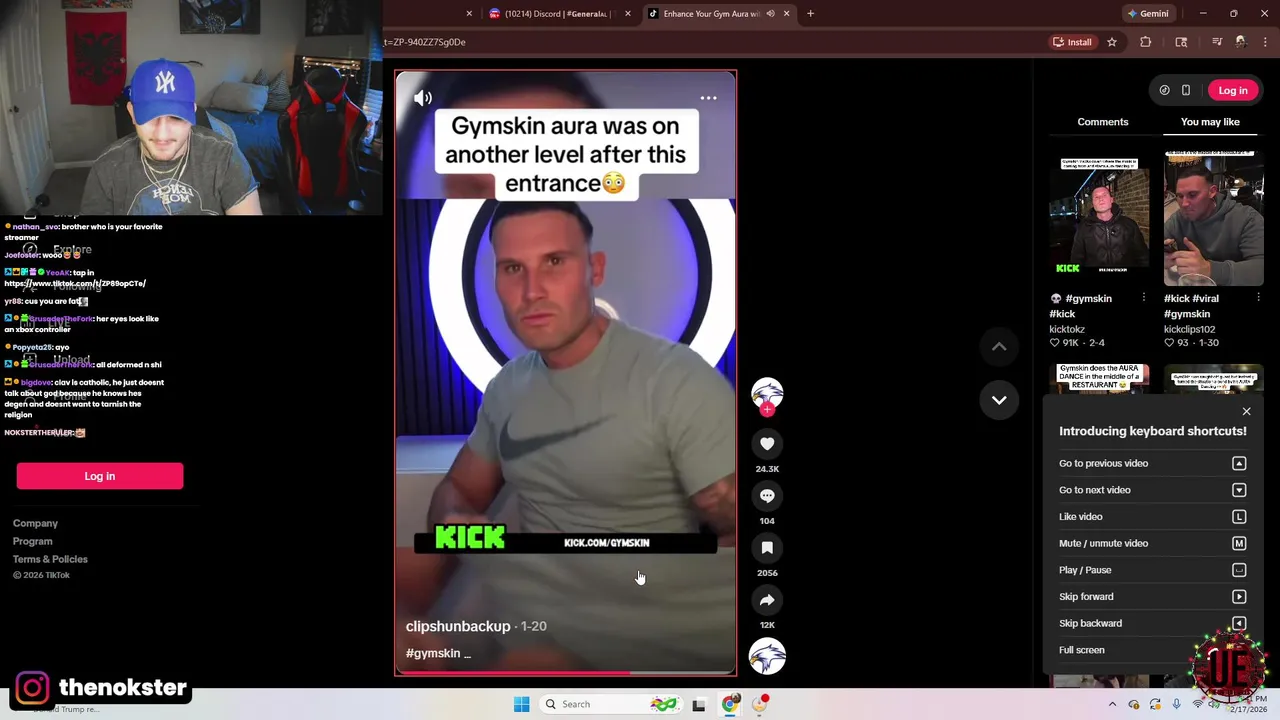Open a new browser tab with plus icon

pyautogui.click(x=810, y=14)
